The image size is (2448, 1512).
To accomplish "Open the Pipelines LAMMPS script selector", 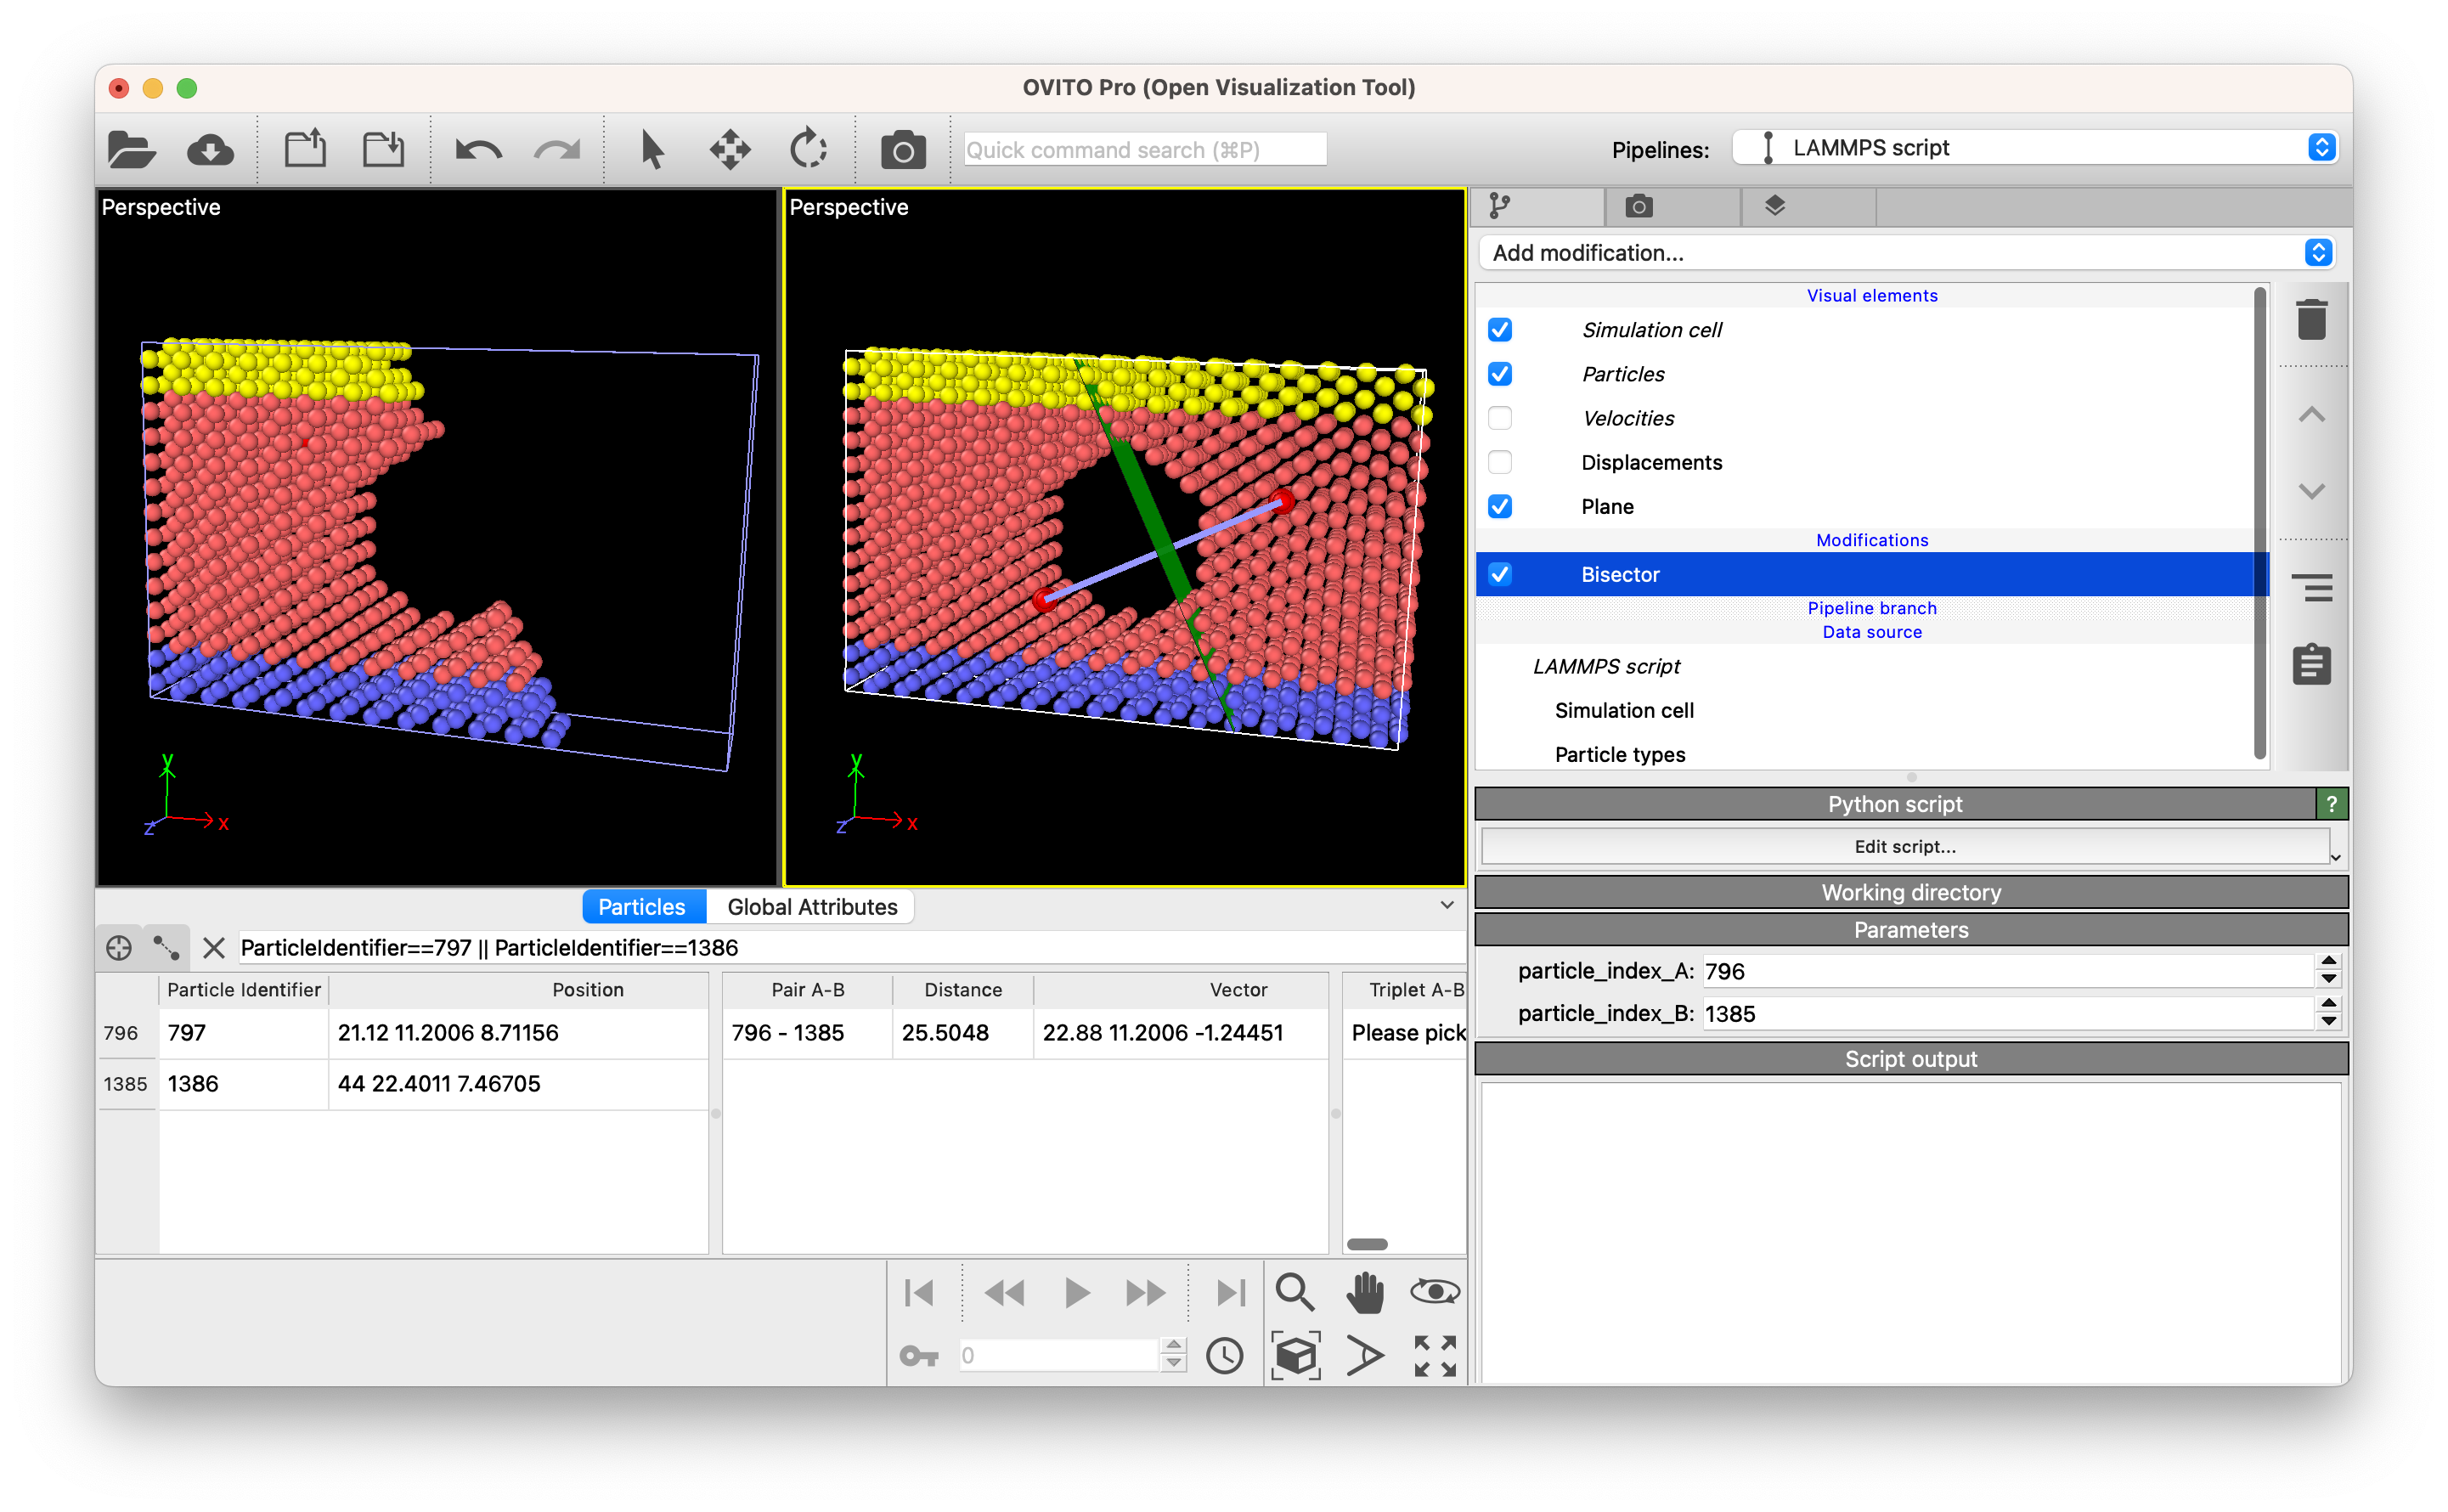I will pos(2035,148).
